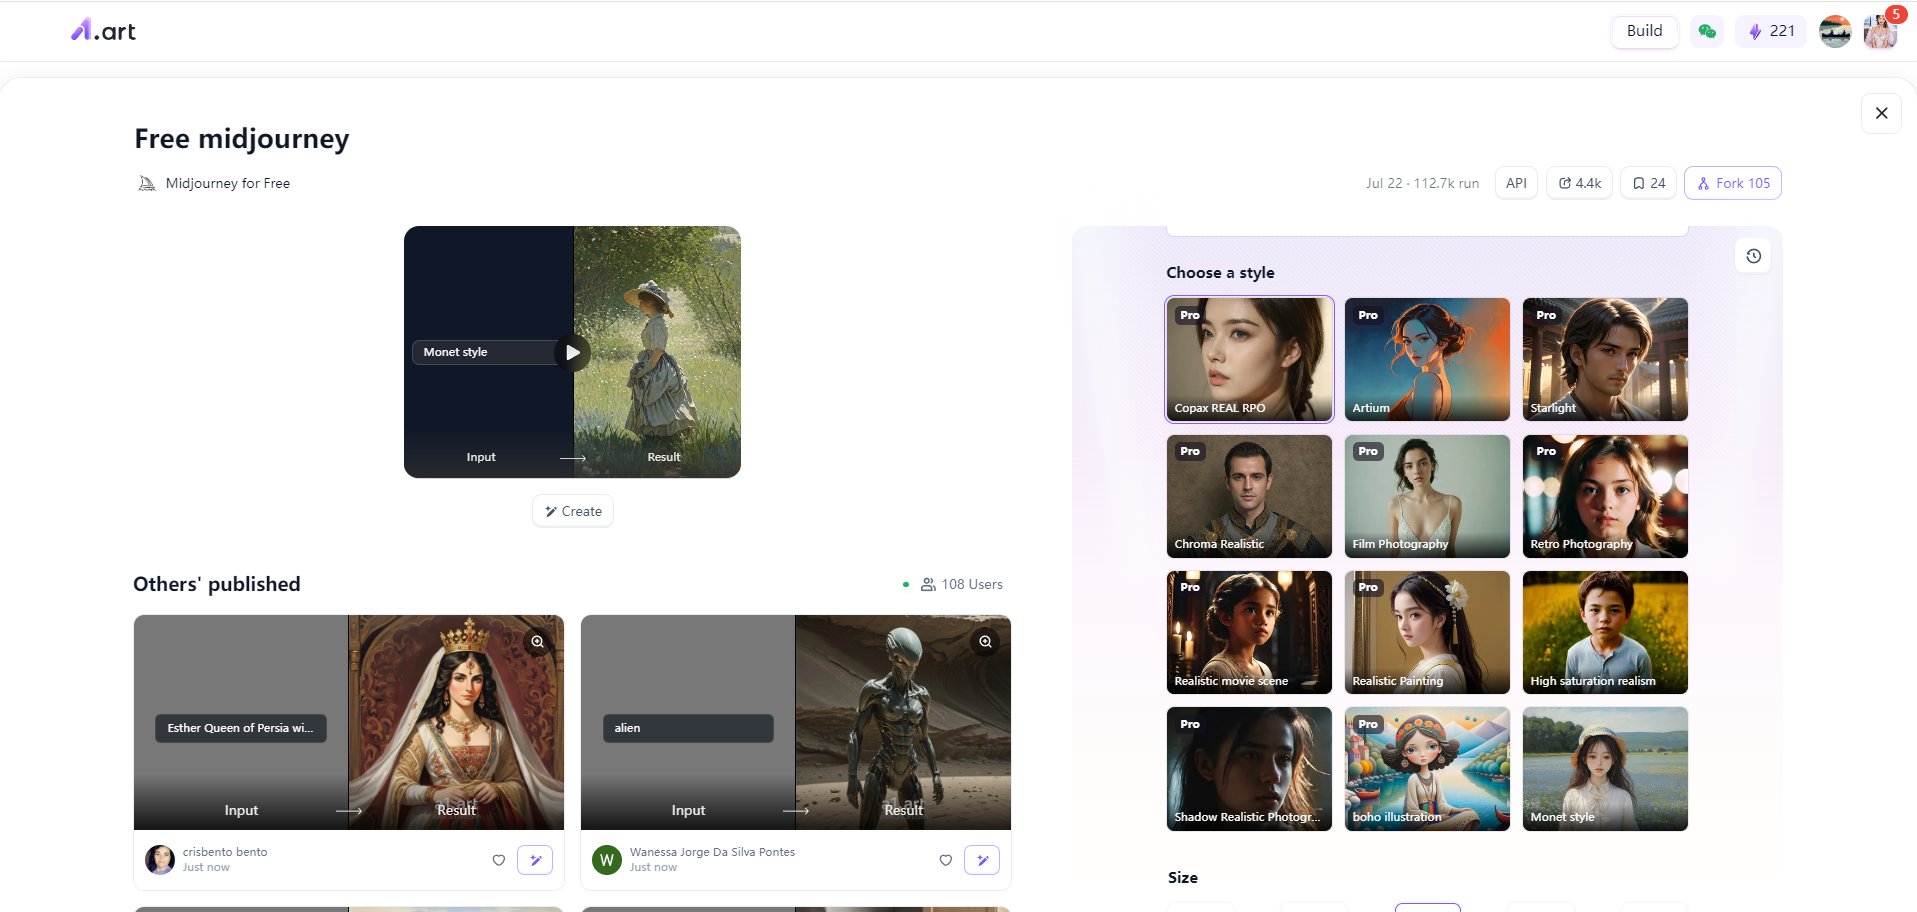The height and width of the screenshot is (912, 1917).
Task: Click the Monet style prompt field in the preview
Action: click(486, 352)
